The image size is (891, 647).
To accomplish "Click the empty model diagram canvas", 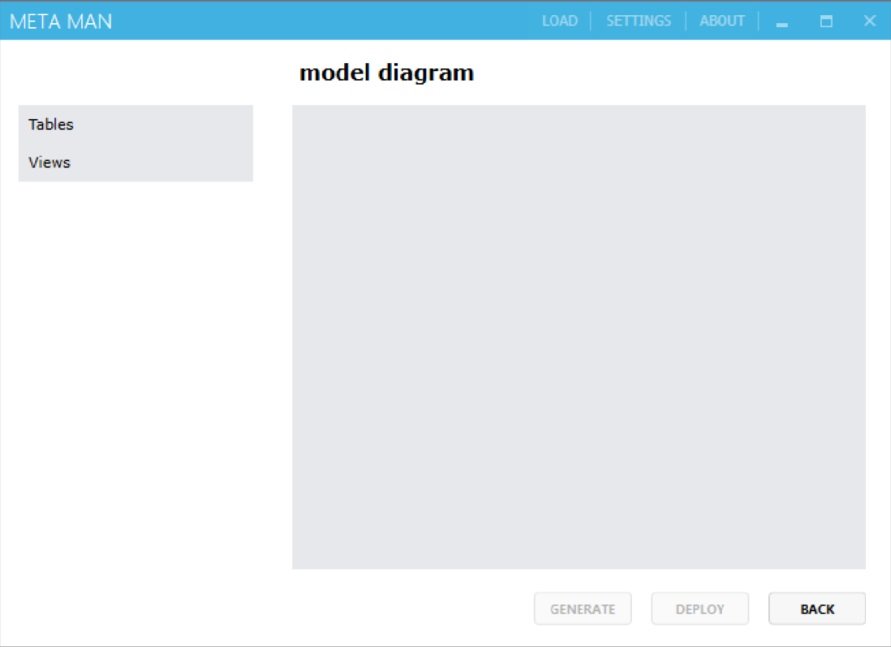I will pyautogui.click(x=577, y=335).
